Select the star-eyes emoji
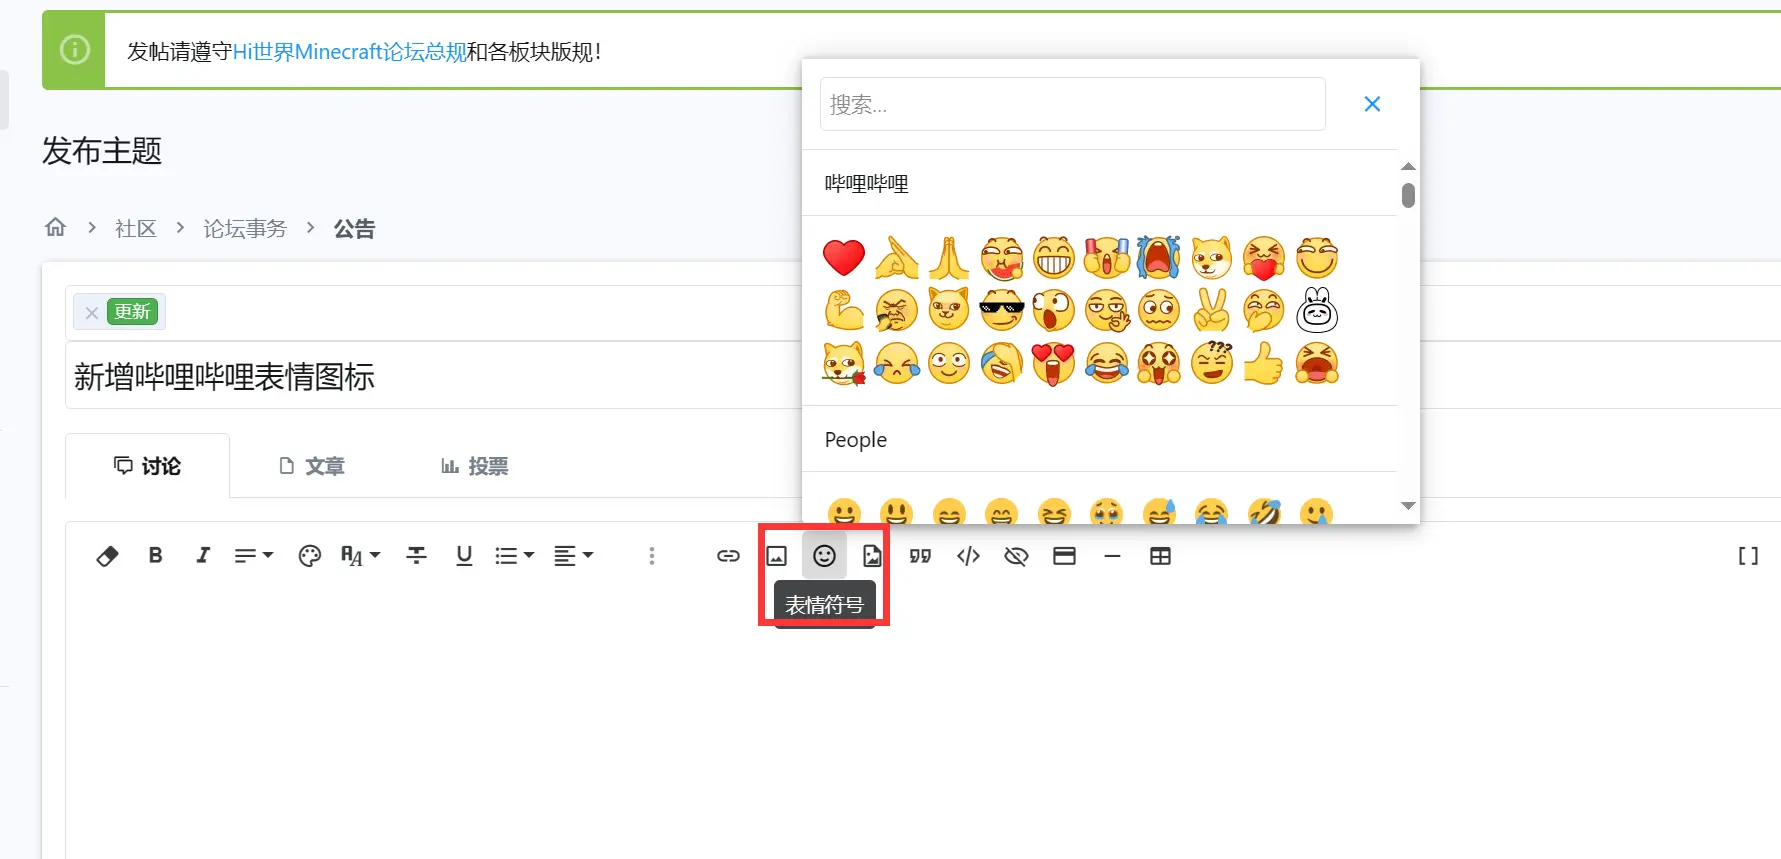 (x=1159, y=364)
